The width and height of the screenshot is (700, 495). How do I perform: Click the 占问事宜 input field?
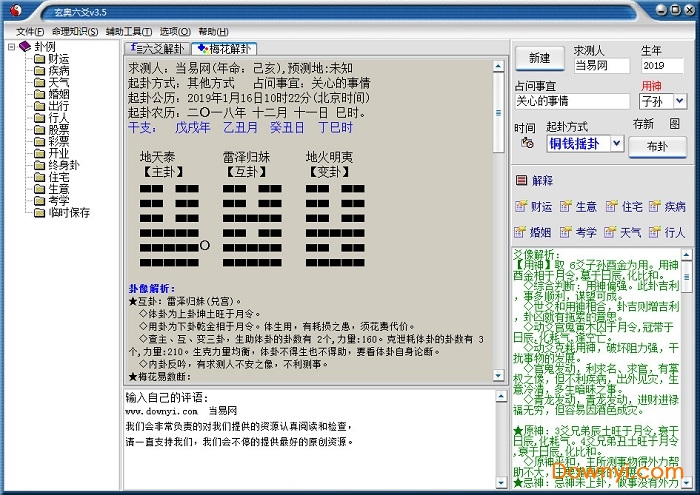tap(572, 101)
